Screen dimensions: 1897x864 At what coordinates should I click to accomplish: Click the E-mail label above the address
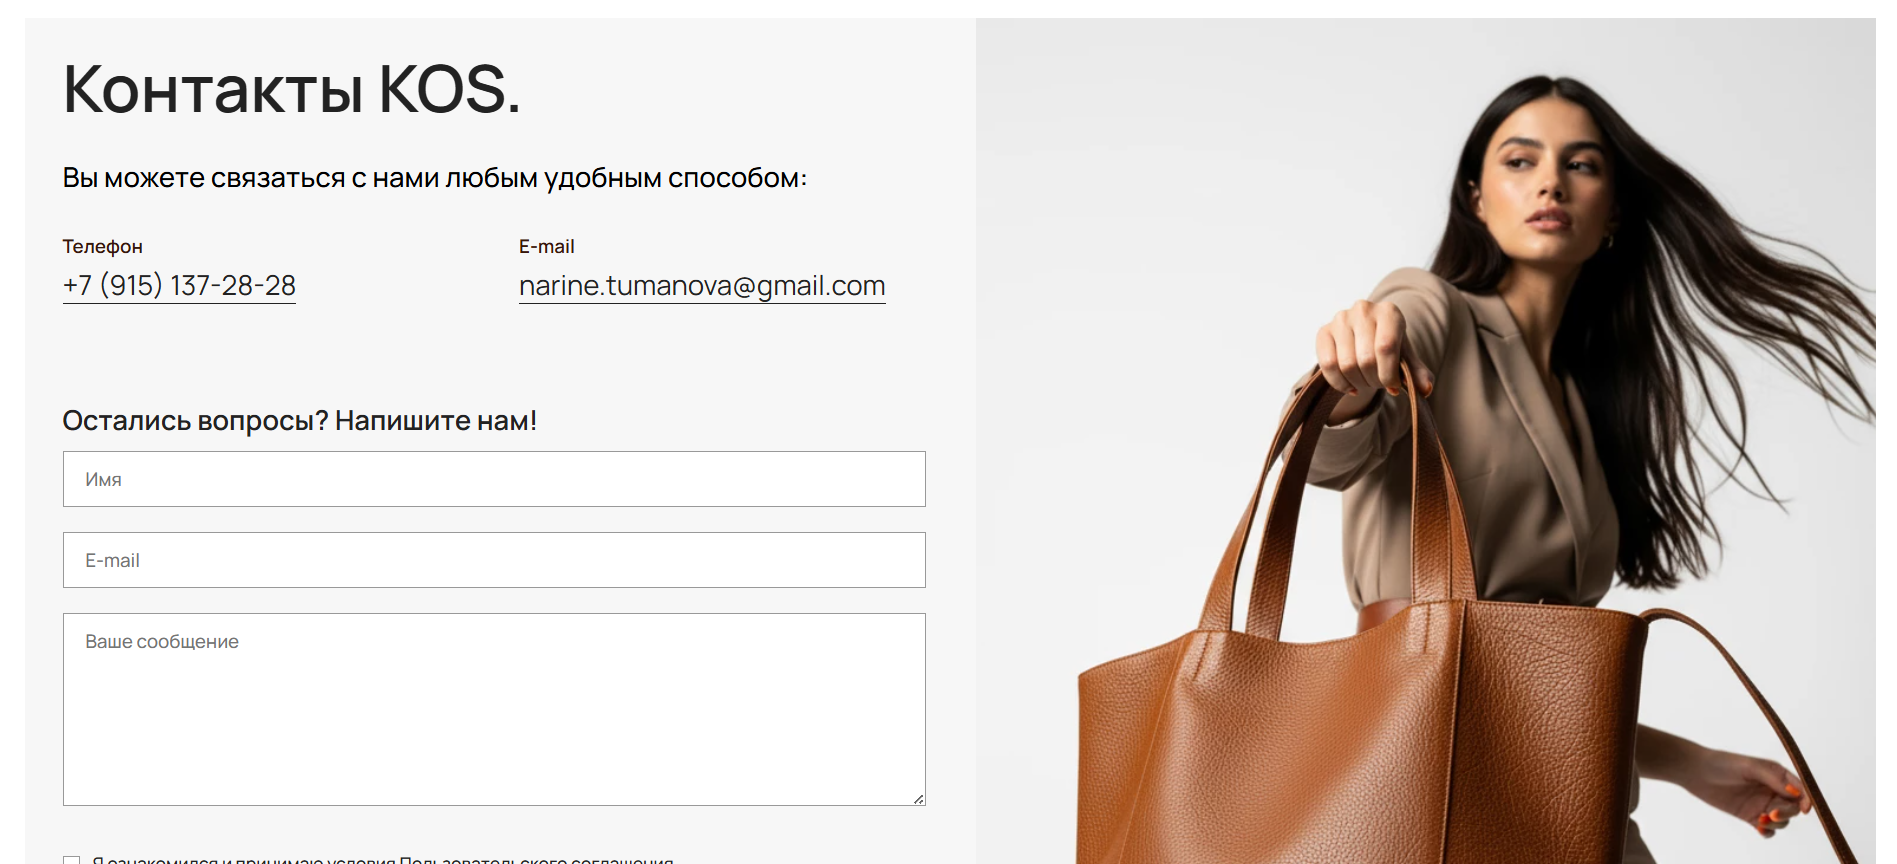click(547, 246)
